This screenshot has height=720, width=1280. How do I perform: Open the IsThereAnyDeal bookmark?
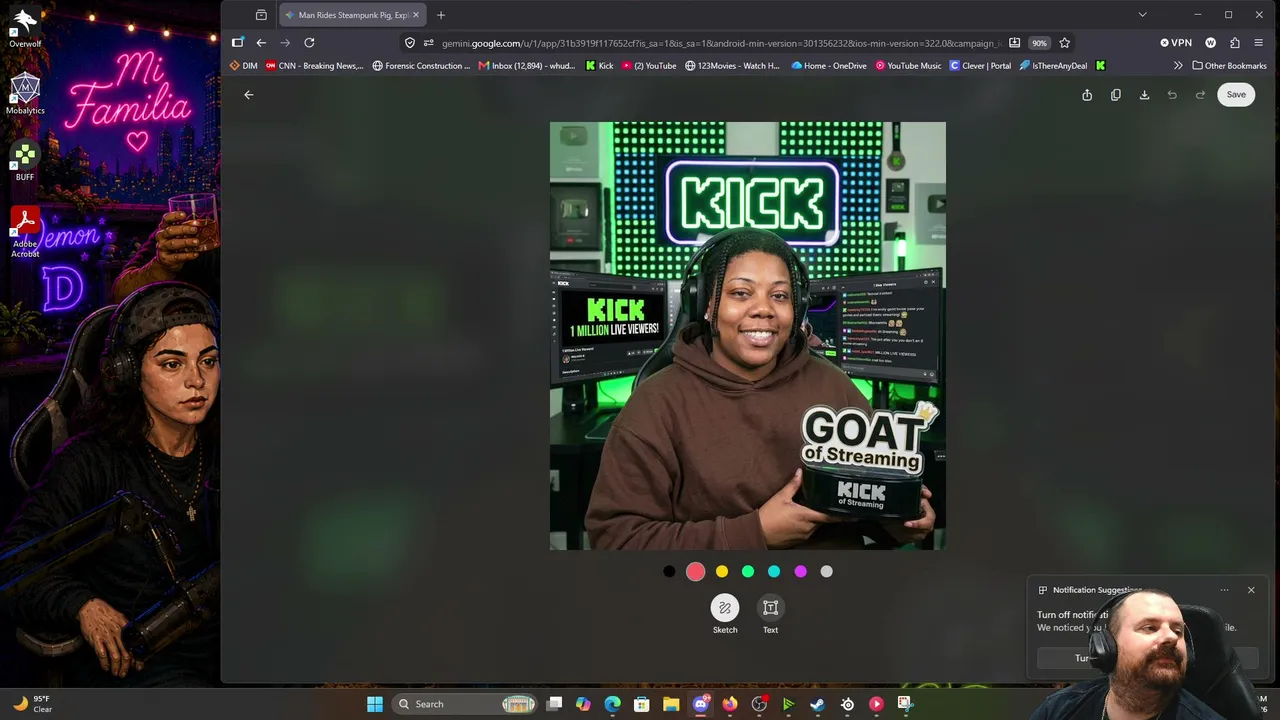point(1053,66)
